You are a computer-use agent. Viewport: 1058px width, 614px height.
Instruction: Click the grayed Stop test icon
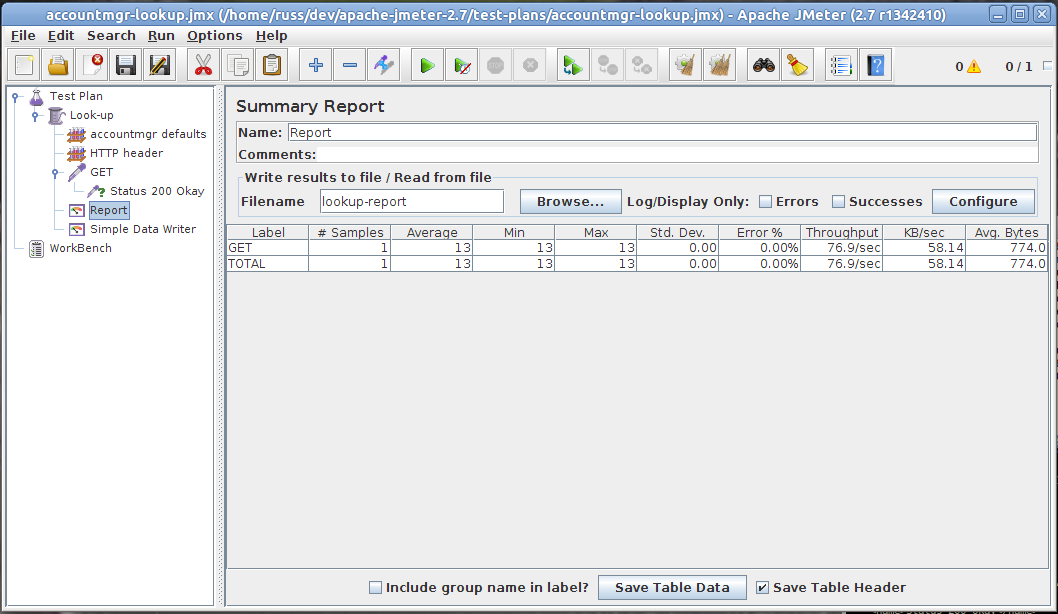[496, 65]
